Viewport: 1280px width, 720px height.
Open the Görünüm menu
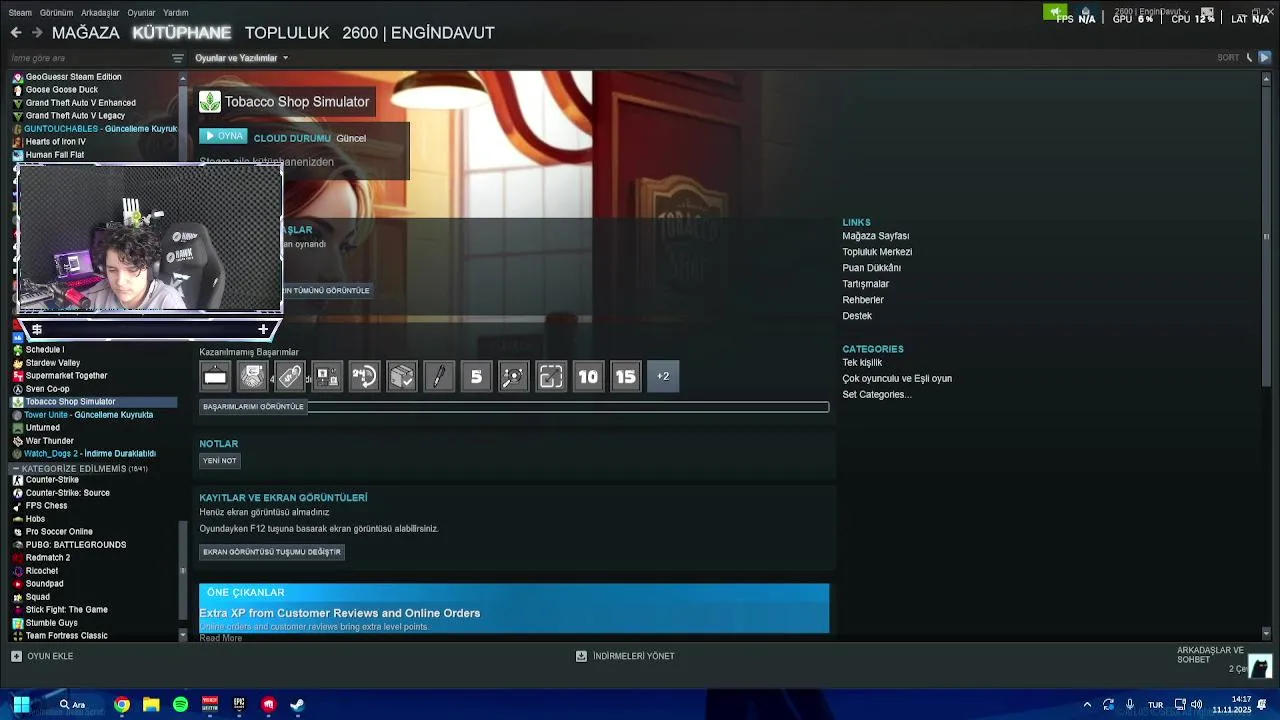57,13
